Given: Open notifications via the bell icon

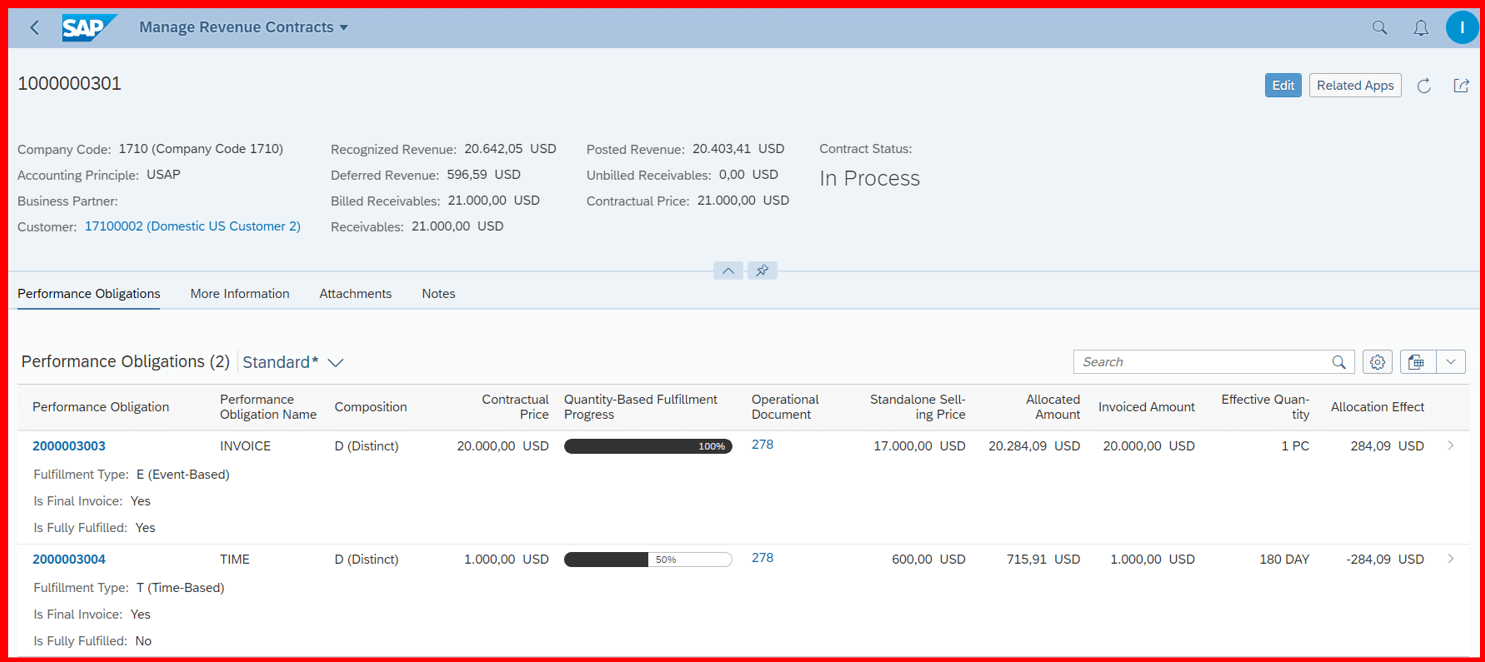Looking at the screenshot, I should 1420,27.
